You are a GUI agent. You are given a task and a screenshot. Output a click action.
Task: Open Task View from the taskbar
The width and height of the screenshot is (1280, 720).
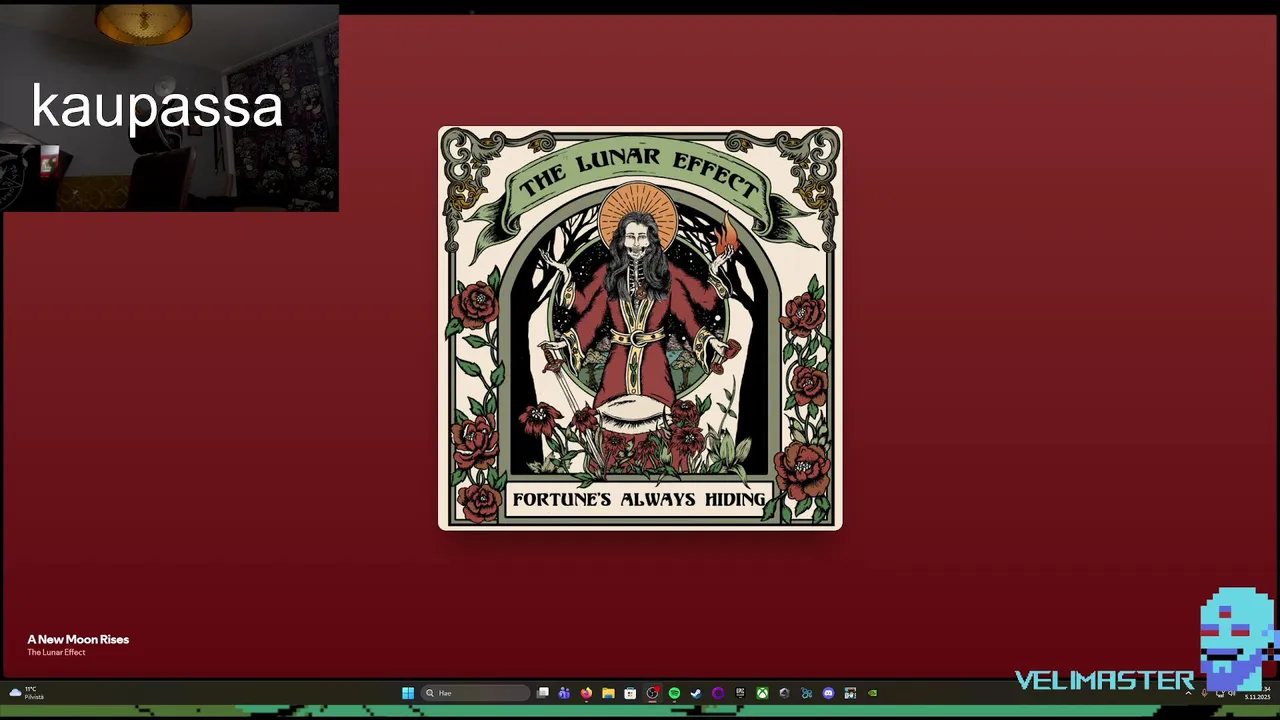[542, 693]
